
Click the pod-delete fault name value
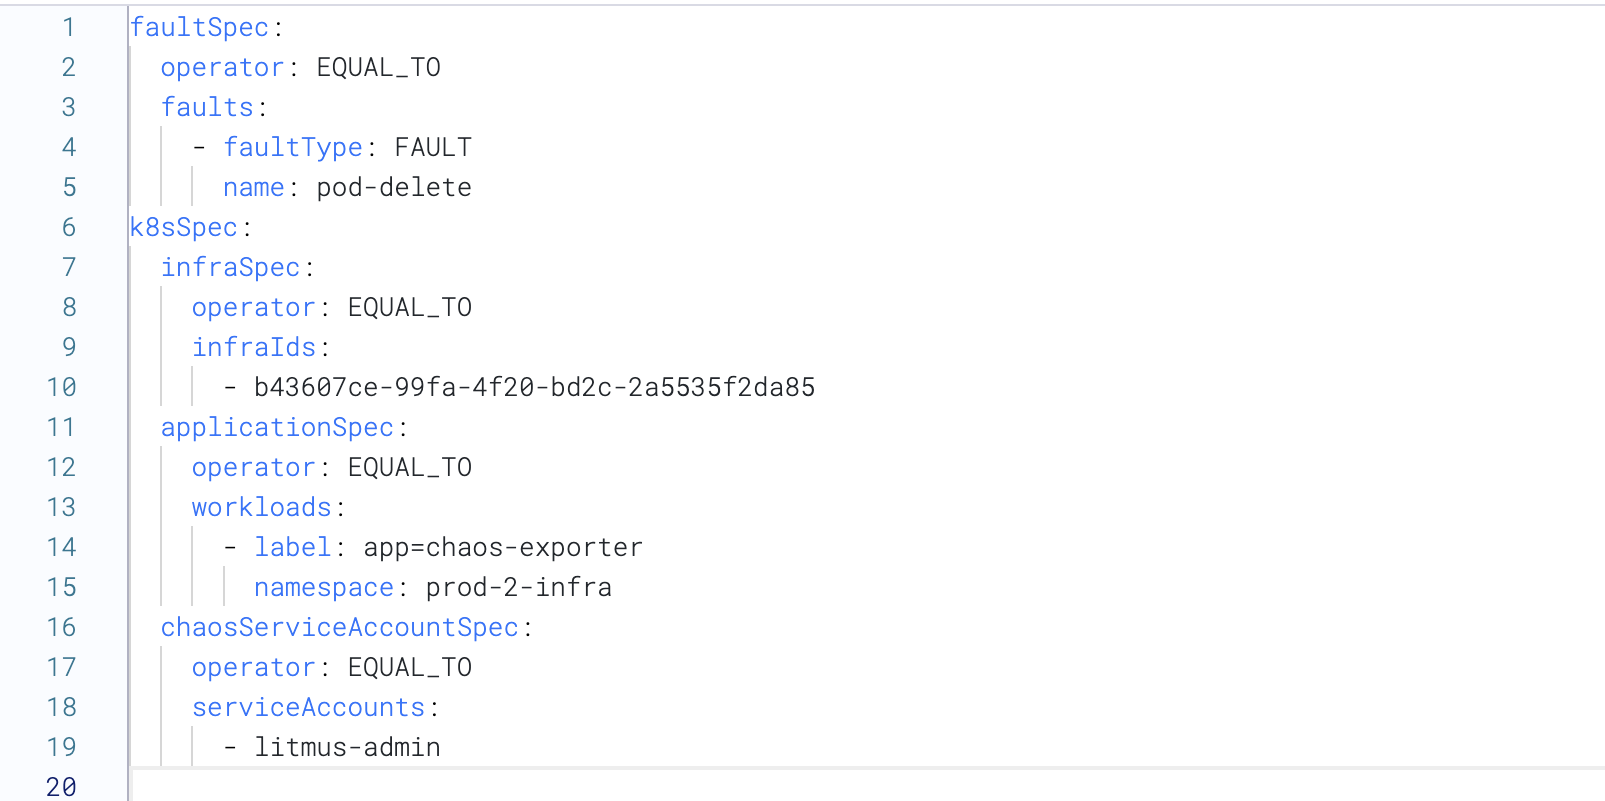[x=393, y=187]
